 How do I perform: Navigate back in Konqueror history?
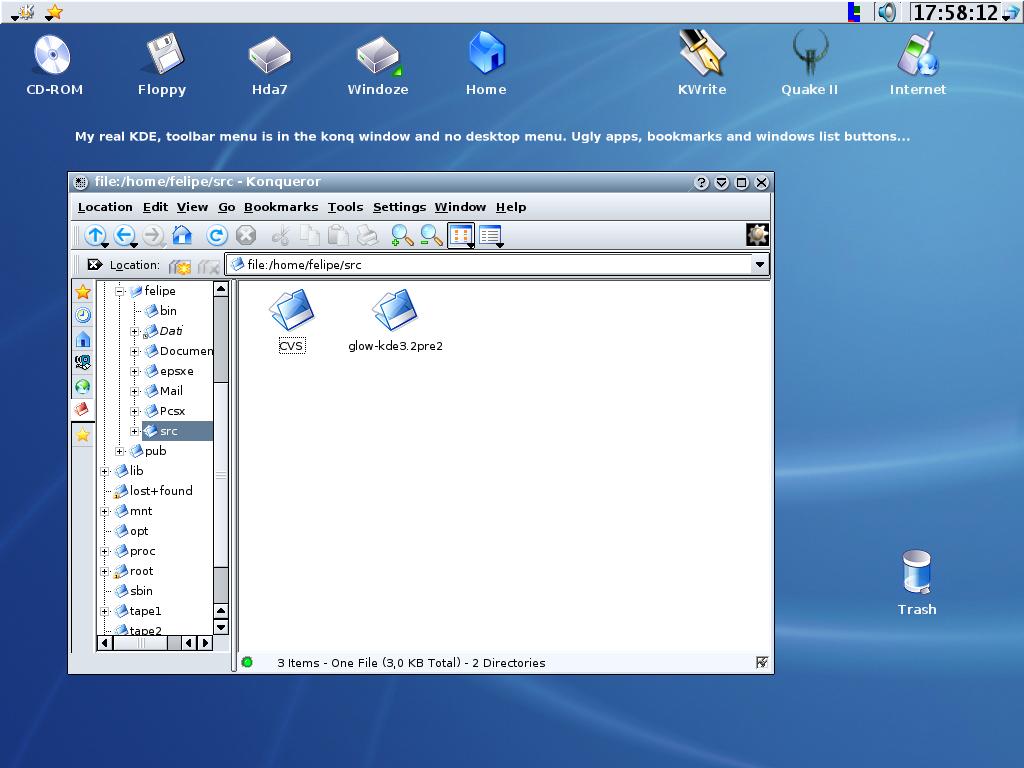124,235
